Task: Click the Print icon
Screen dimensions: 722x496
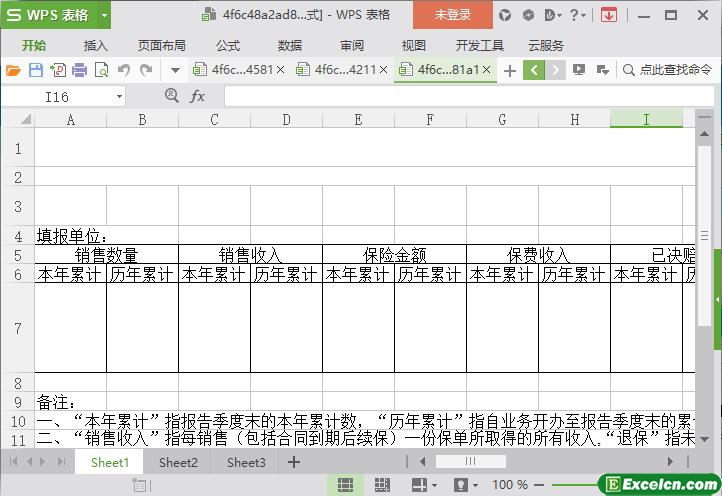Action: point(79,70)
